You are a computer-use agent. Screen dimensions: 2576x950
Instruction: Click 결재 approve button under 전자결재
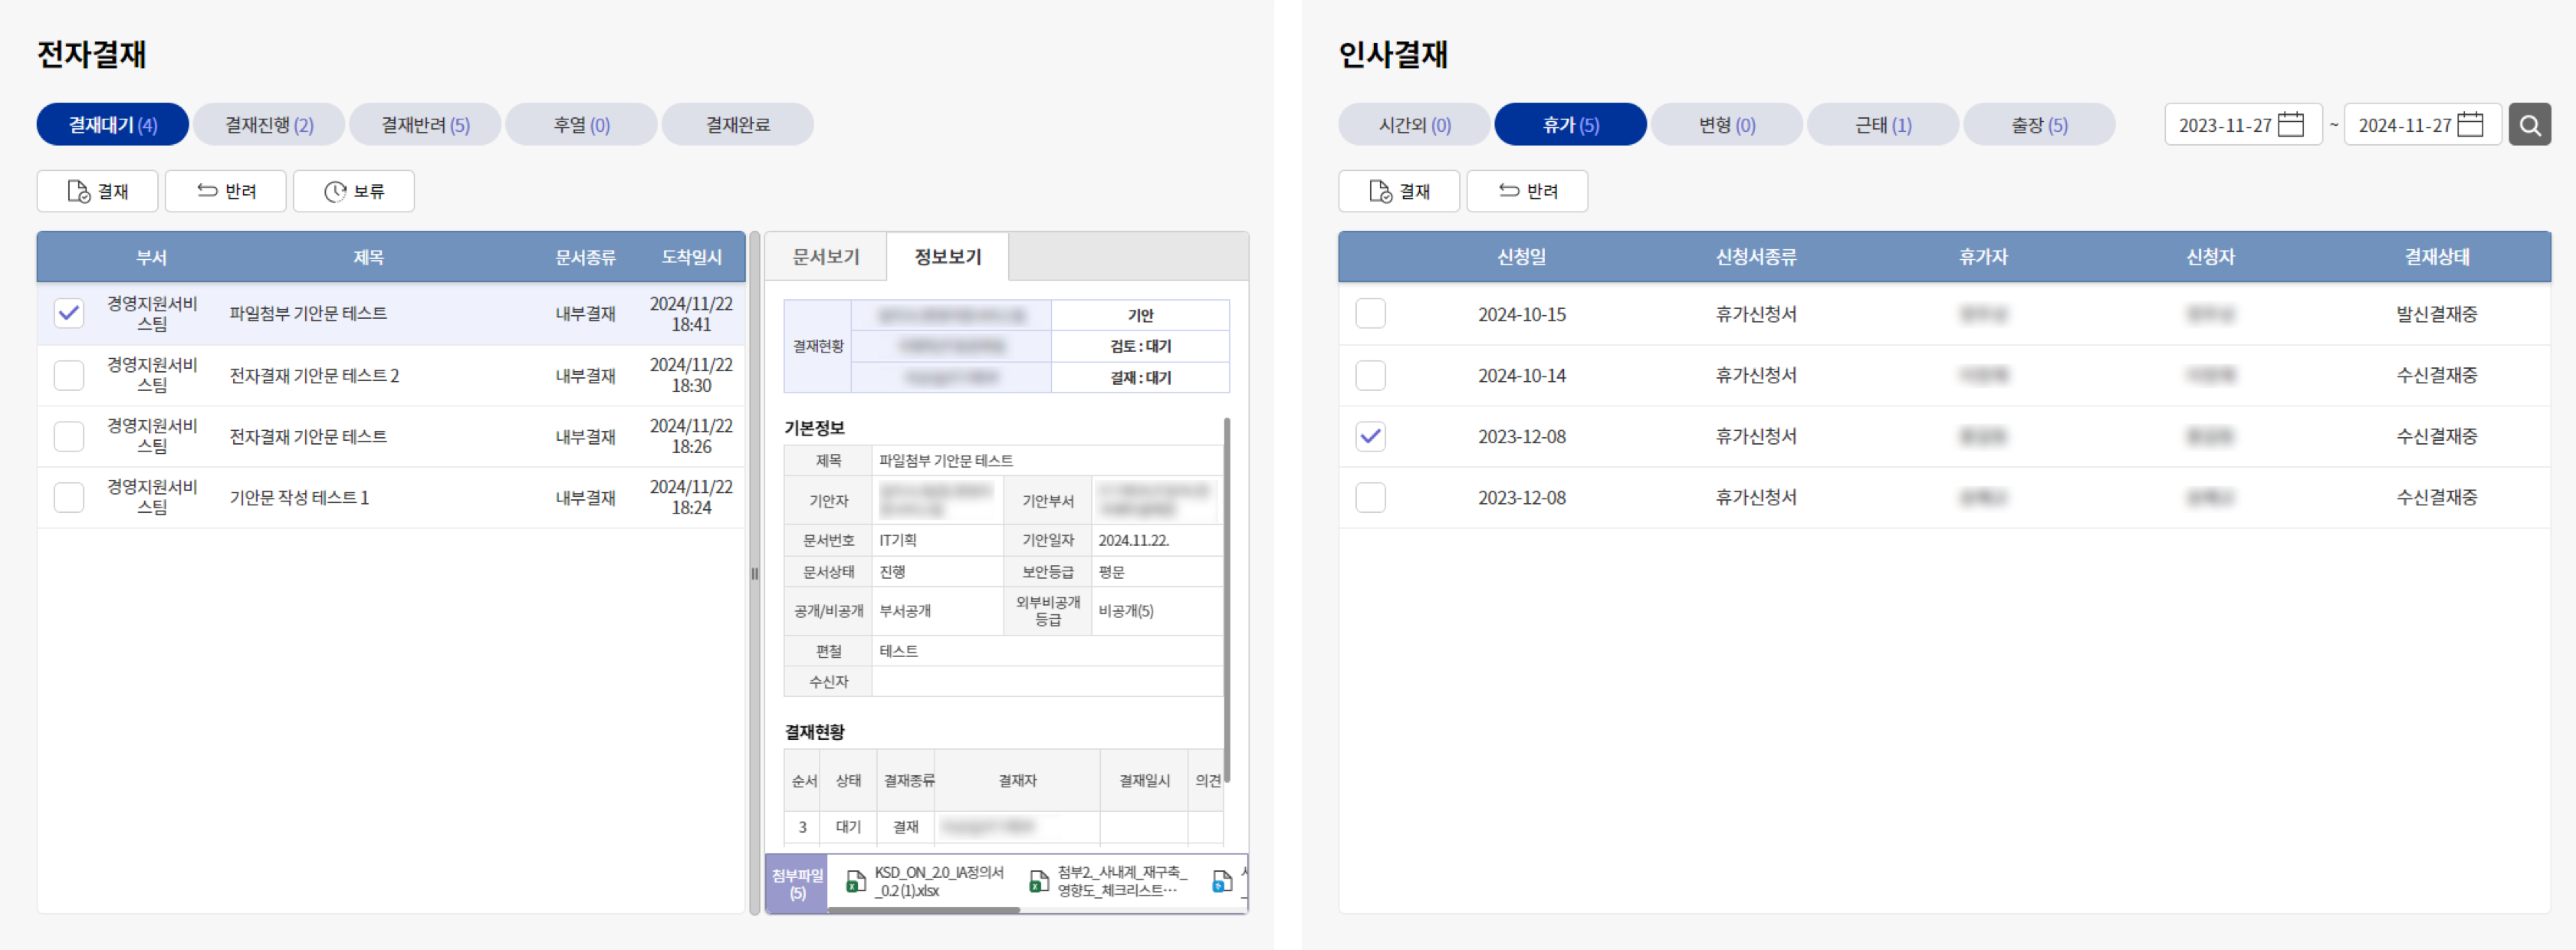coord(97,191)
